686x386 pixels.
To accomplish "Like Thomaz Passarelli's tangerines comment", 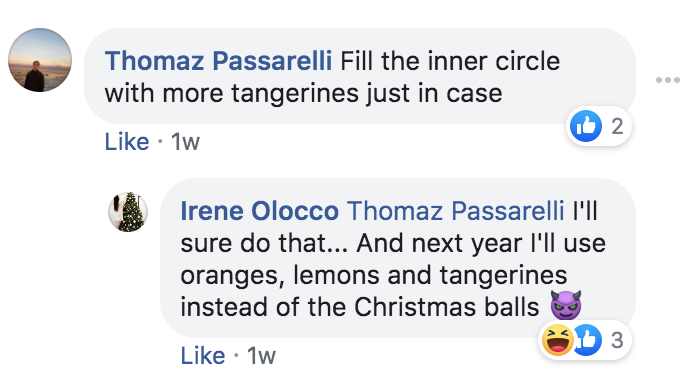I will pyautogui.click(x=127, y=142).
